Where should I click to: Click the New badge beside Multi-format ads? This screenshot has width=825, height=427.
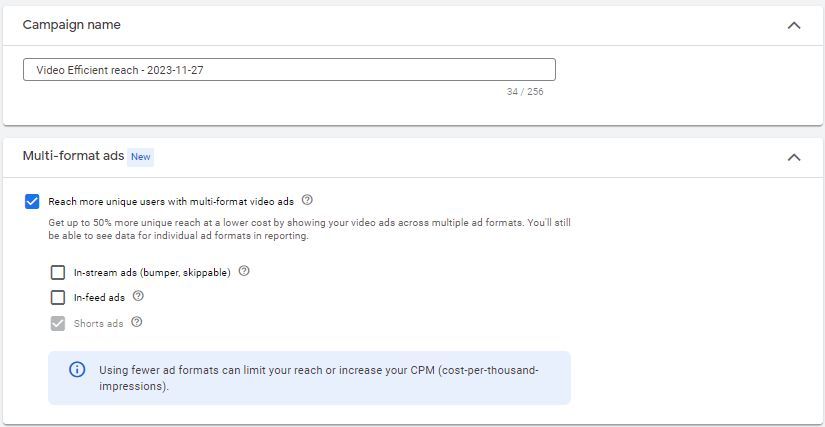point(140,157)
